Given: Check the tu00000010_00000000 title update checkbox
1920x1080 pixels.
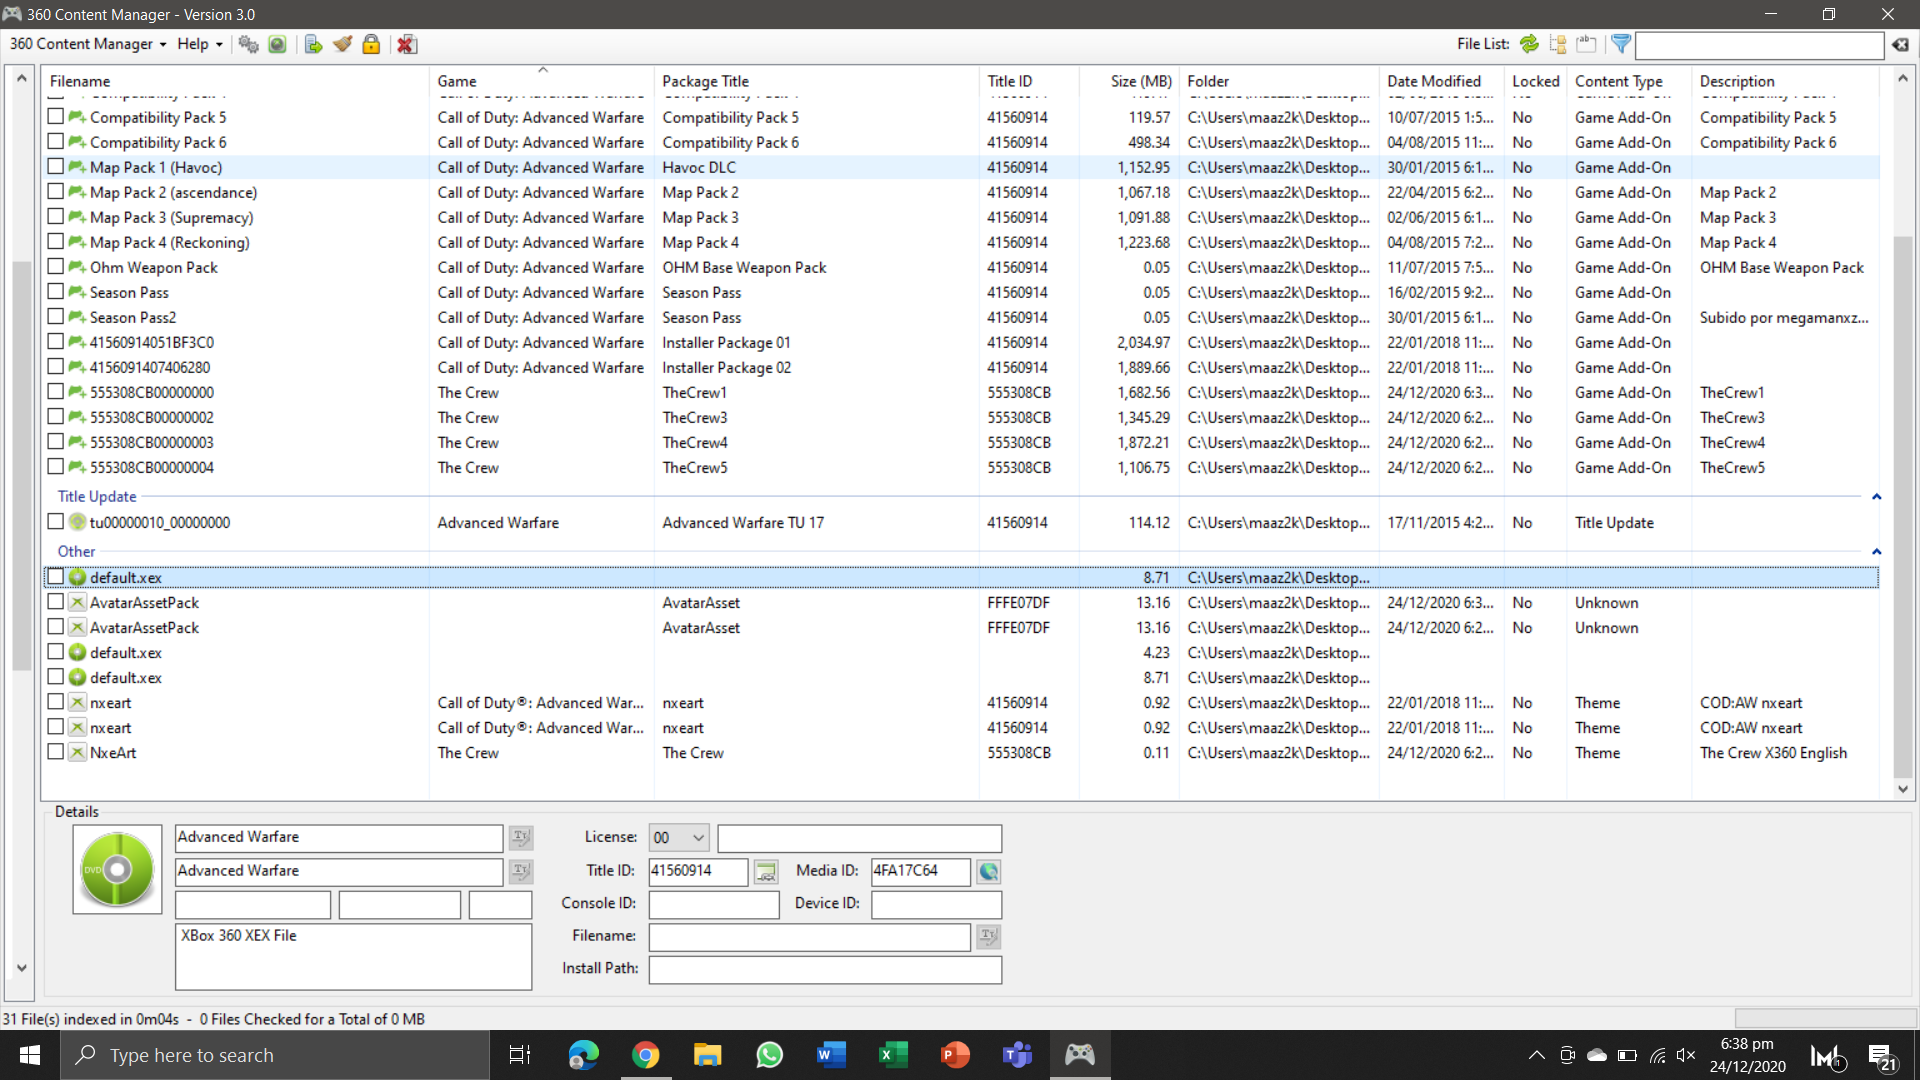Looking at the screenshot, I should point(56,522).
